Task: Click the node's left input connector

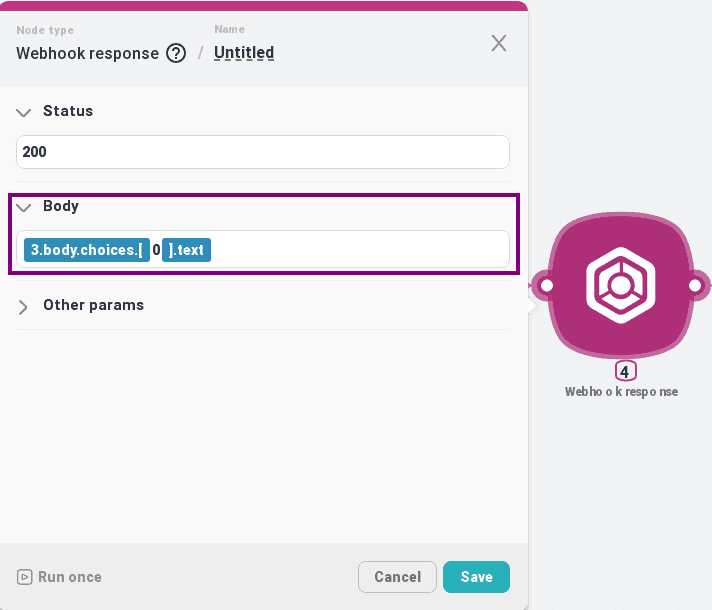Action: click(x=545, y=286)
